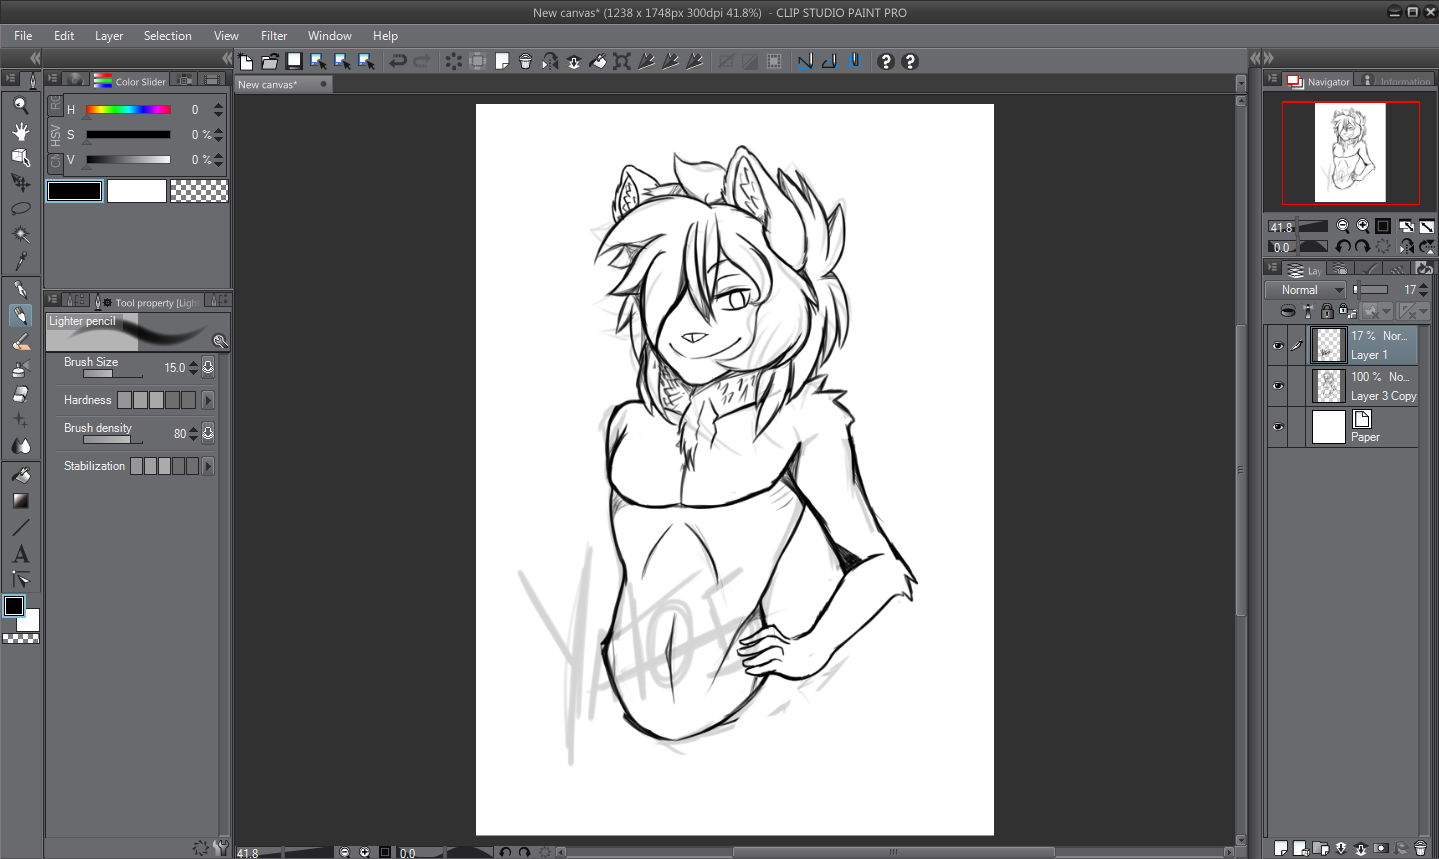
Task: Select the Pencil tool
Action: pos(20,316)
